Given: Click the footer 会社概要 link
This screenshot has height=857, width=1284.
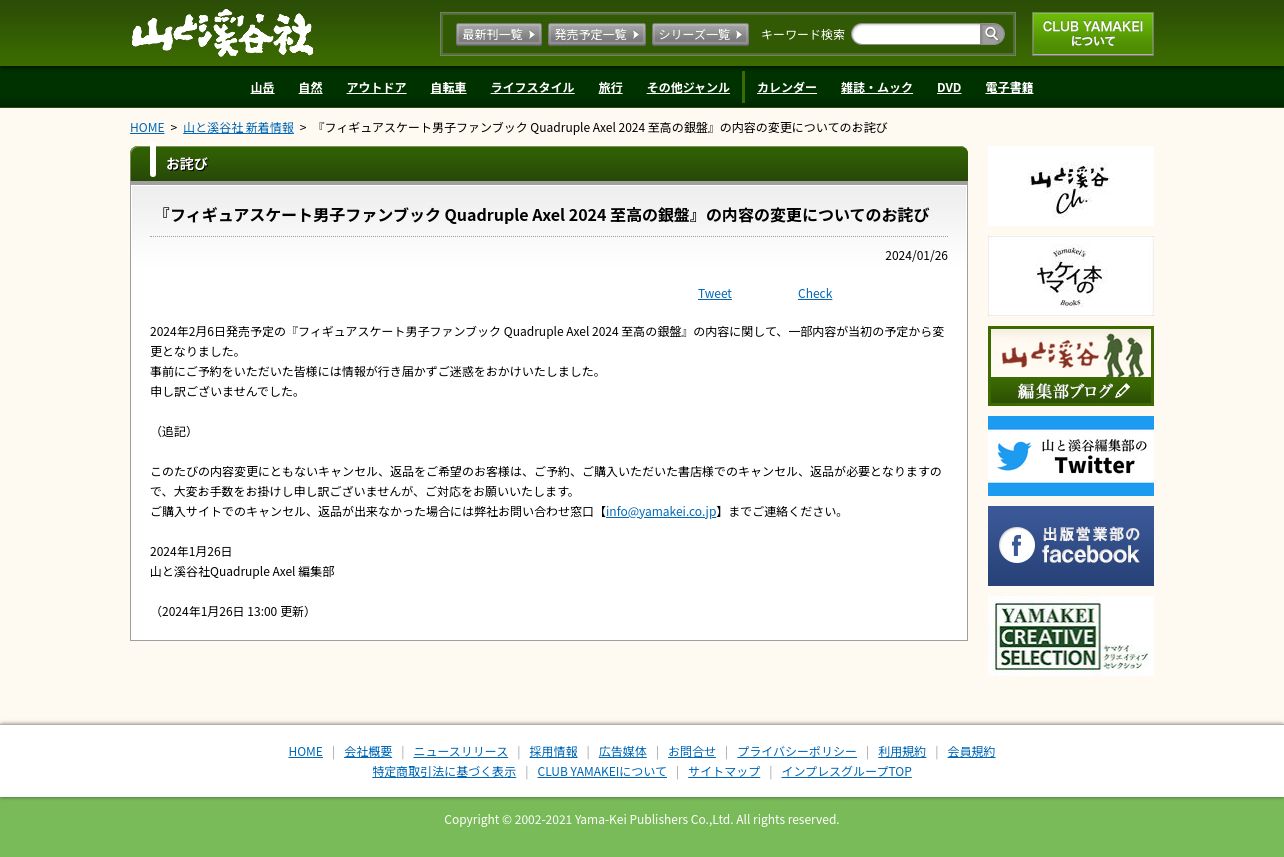Looking at the screenshot, I should 368,752.
